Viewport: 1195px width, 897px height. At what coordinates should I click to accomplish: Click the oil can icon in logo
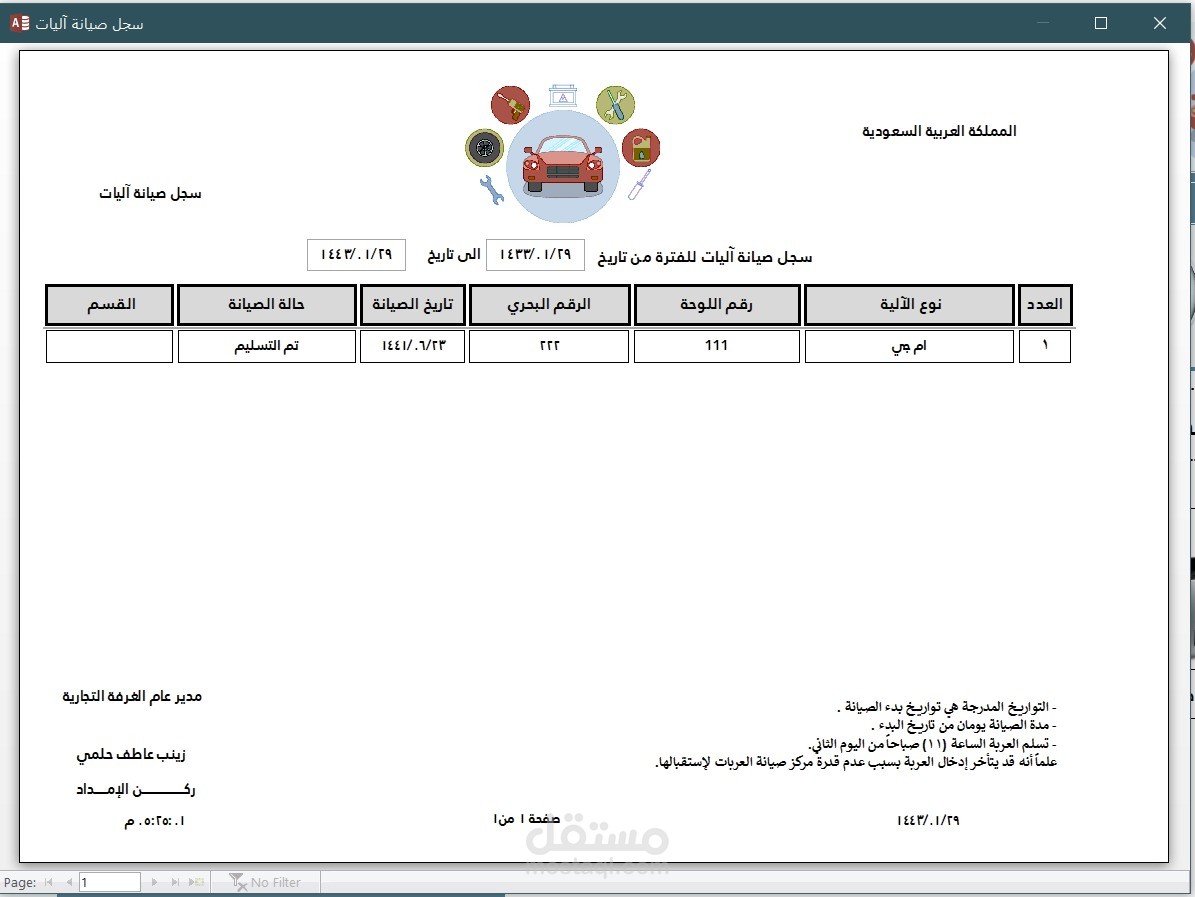[641, 147]
